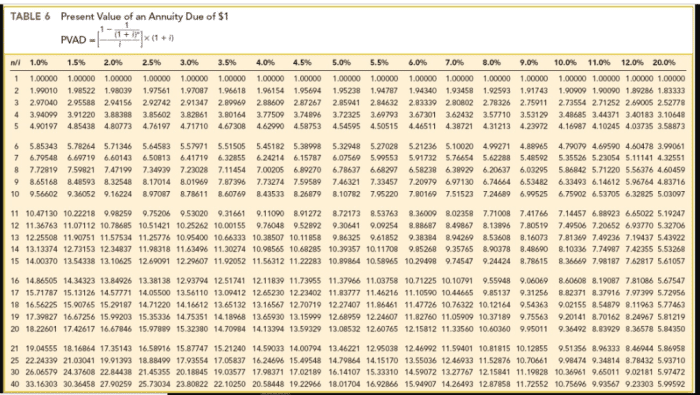Click cell value 9.95011 in row 20

point(534,329)
